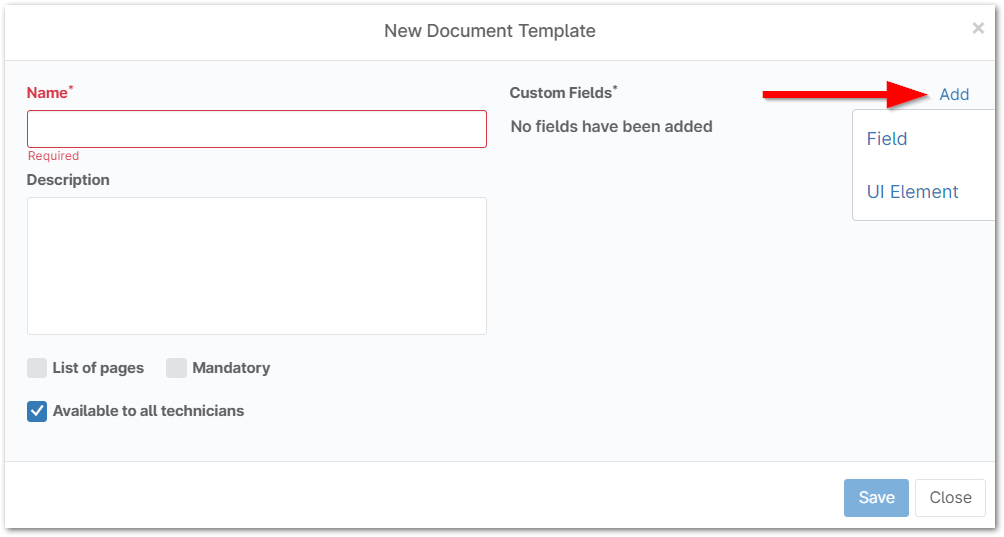Click the red Name field label

coord(47,93)
